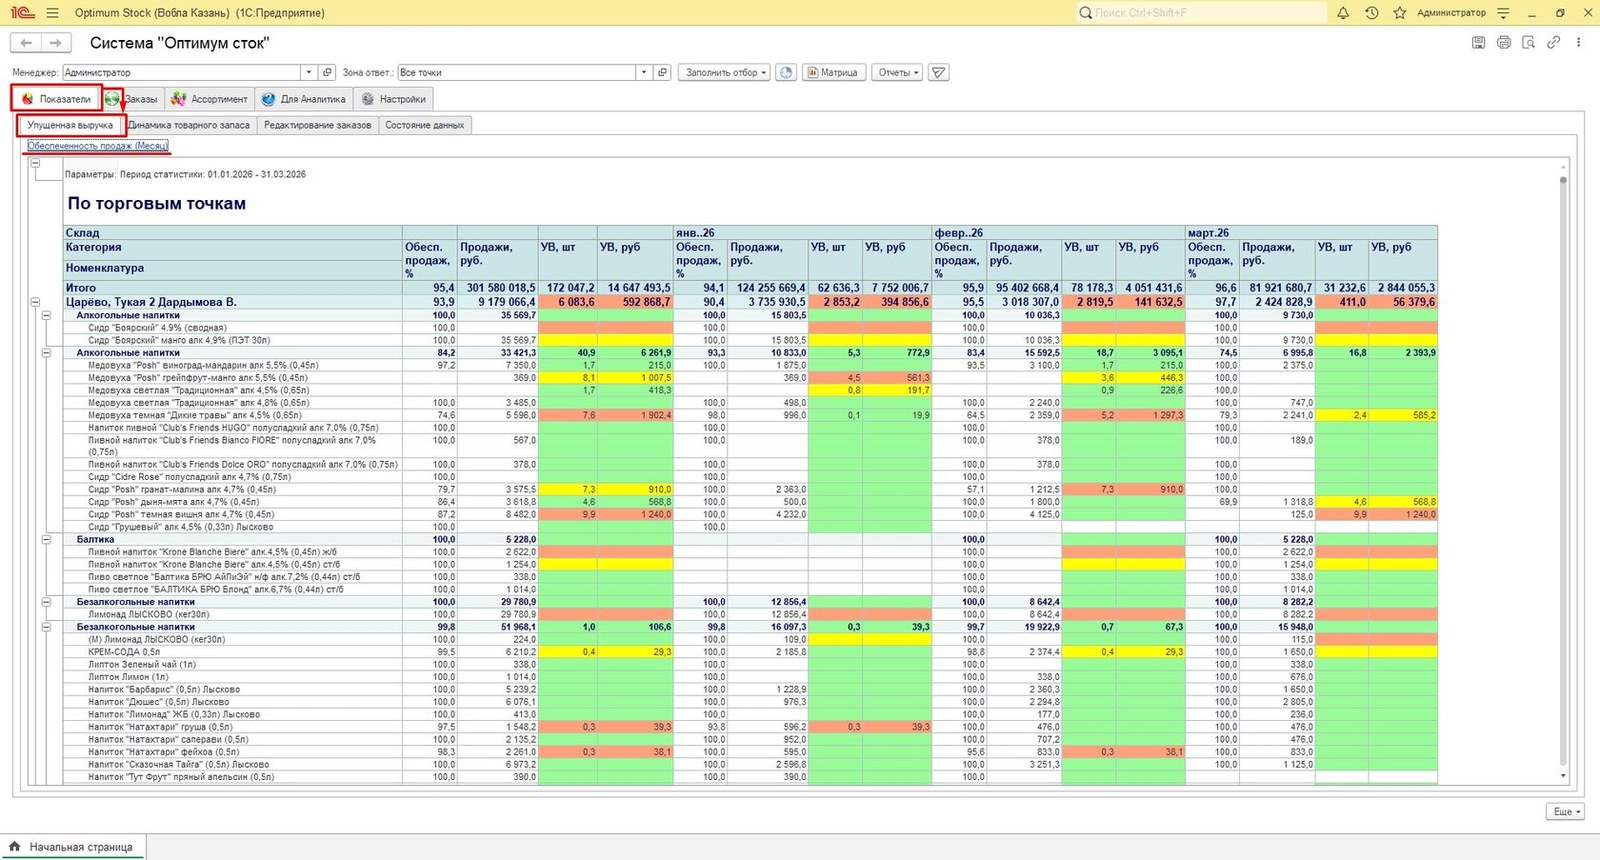Open the three-dot more actions menu
The height and width of the screenshot is (860, 1600).
[1579, 43]
